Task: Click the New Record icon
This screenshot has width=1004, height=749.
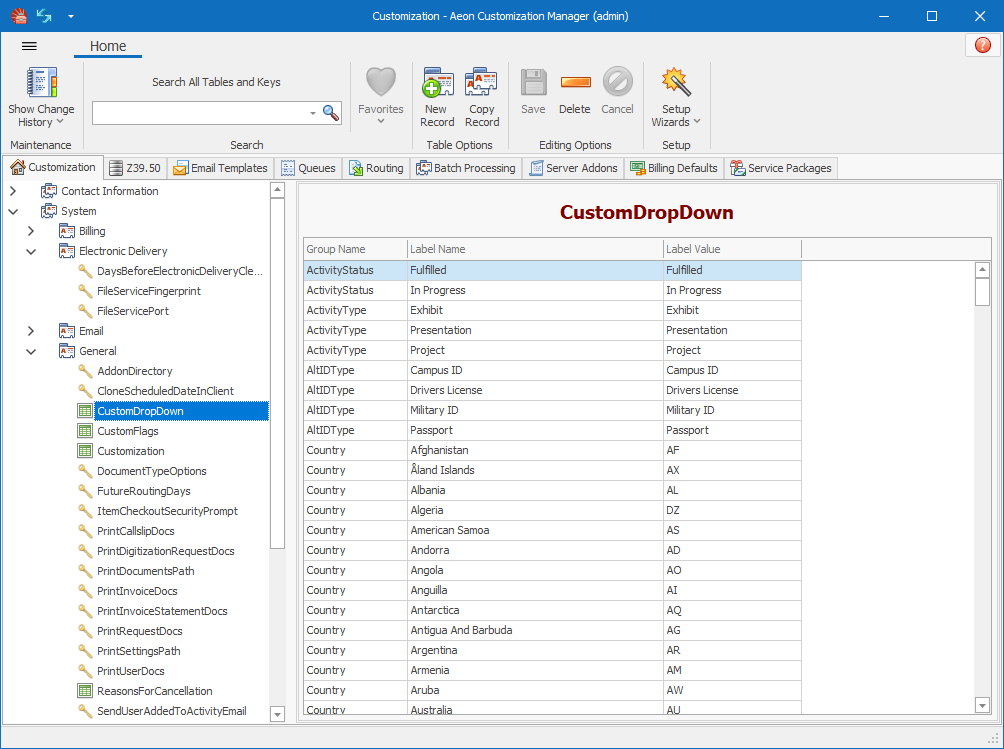Action: [x=437, y=84]
